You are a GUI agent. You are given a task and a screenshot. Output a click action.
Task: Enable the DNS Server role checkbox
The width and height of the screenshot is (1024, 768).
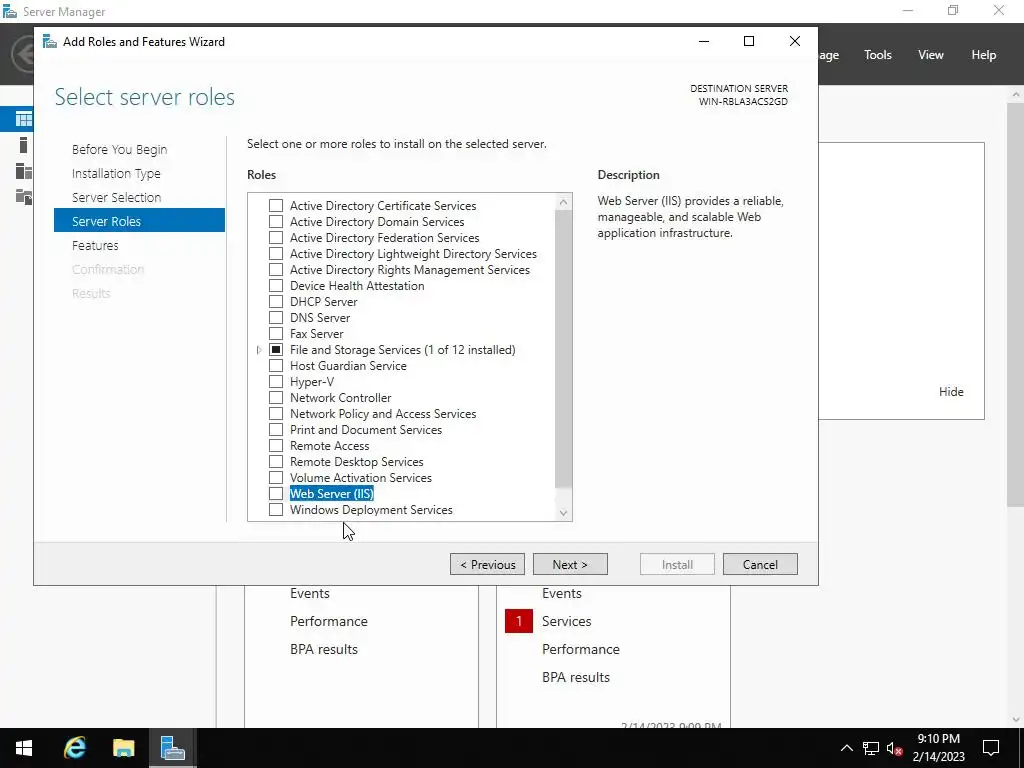click(x=276, y=318)
